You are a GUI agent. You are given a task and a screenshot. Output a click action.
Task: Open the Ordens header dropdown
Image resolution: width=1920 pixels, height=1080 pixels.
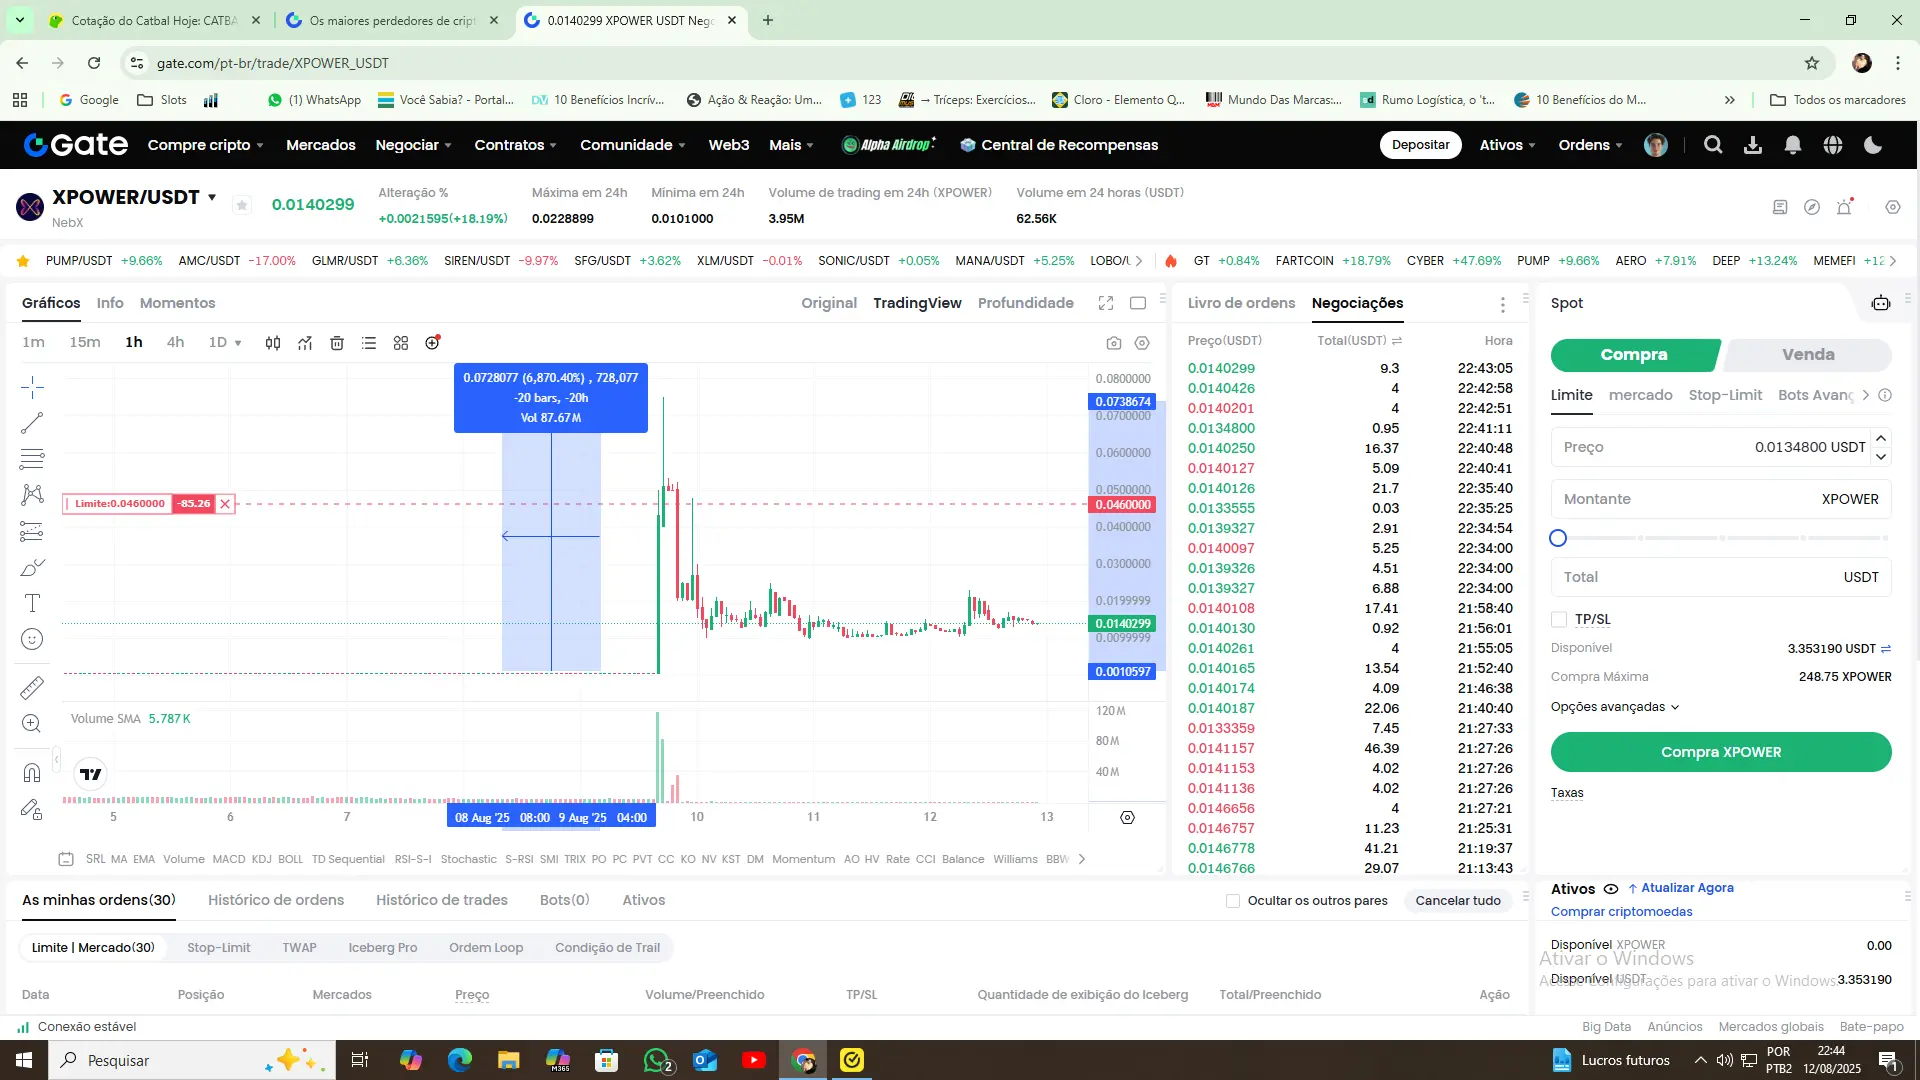click(1591, 145)
